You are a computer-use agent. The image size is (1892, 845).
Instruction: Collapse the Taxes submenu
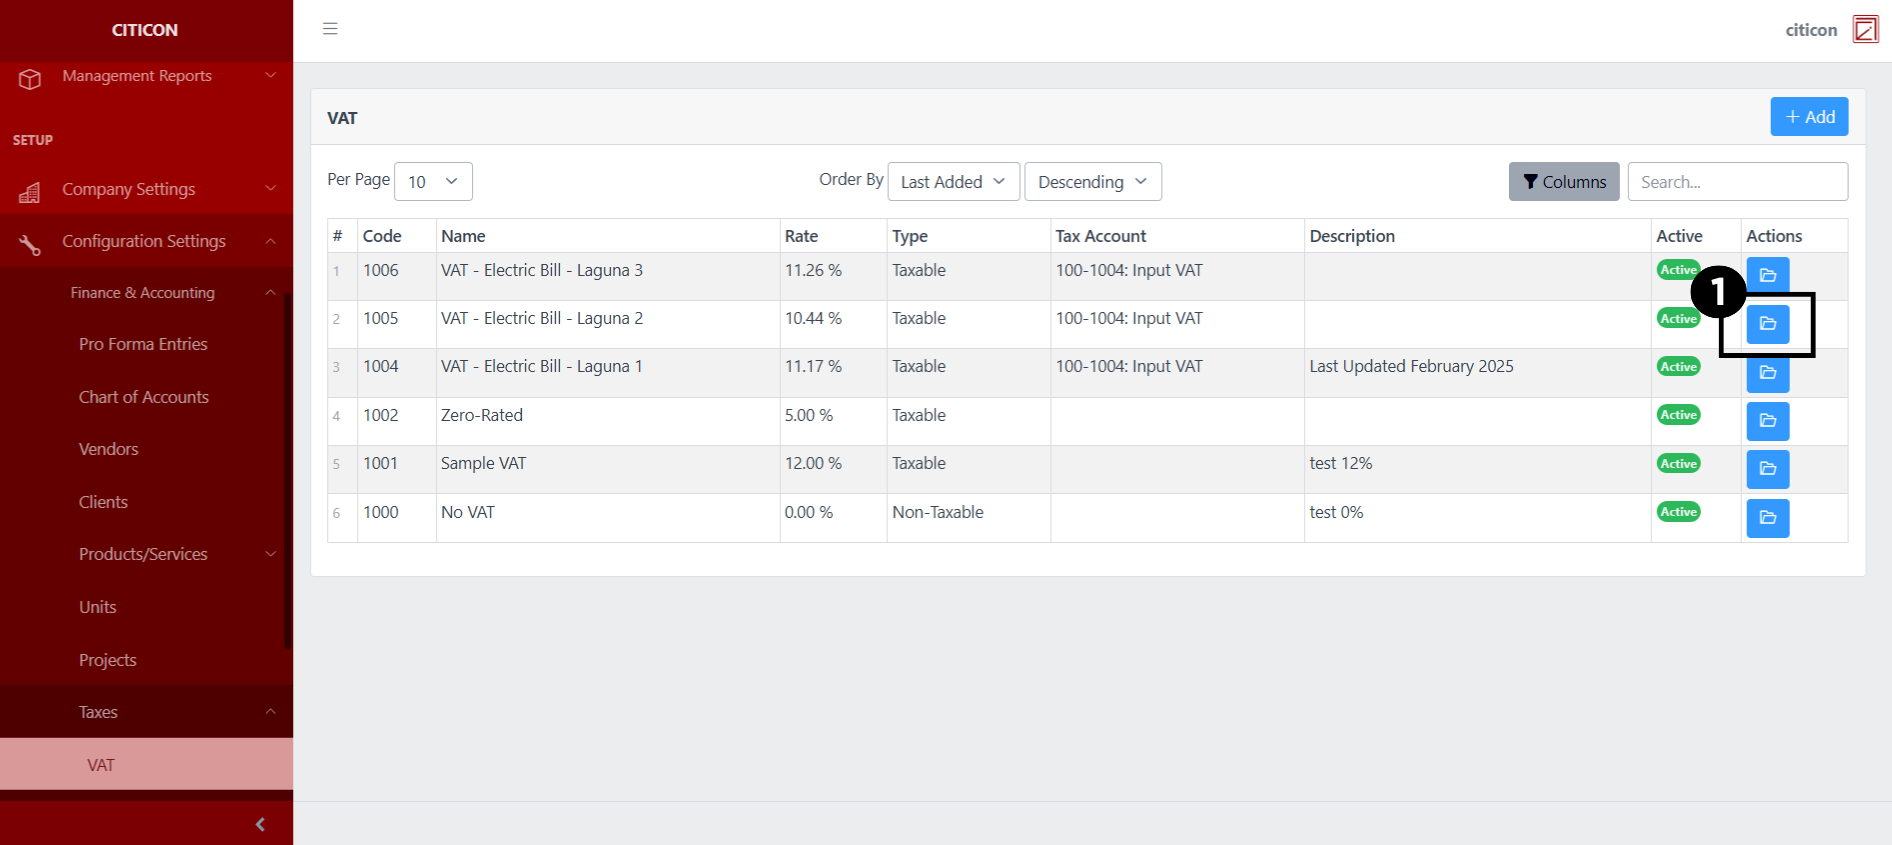(x=146, y=712)
